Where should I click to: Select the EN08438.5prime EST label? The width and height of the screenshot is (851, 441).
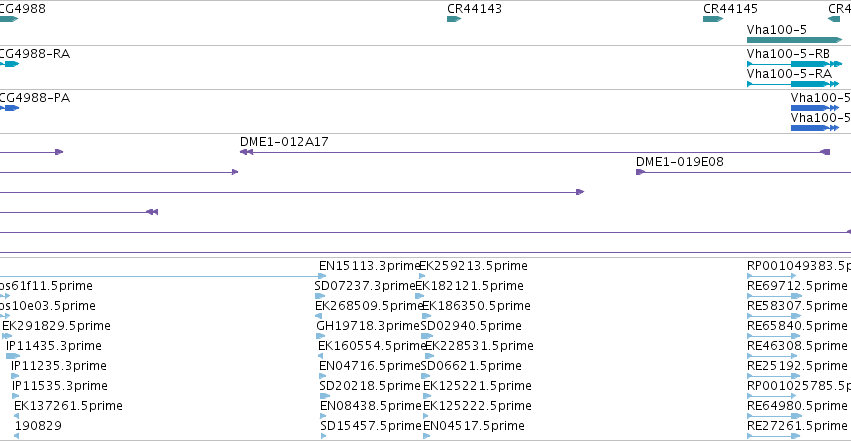coord(371,406)
